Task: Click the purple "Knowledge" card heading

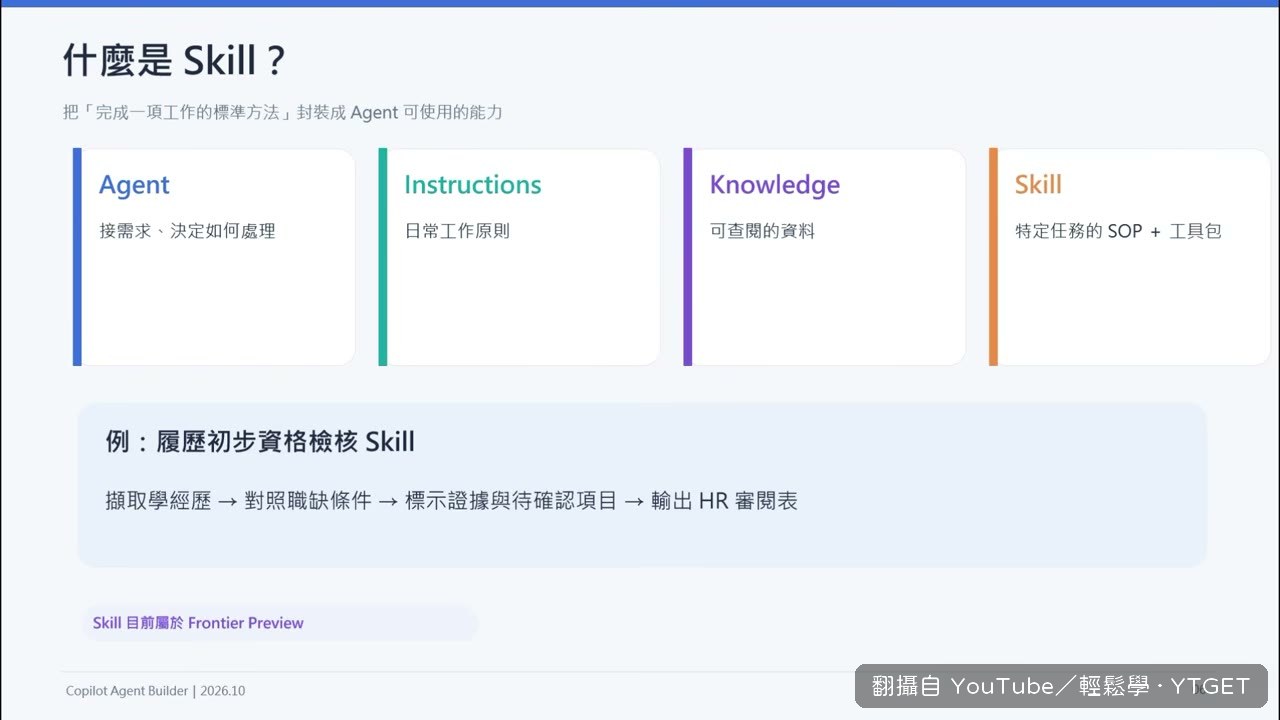Action: tap(775, 185)
